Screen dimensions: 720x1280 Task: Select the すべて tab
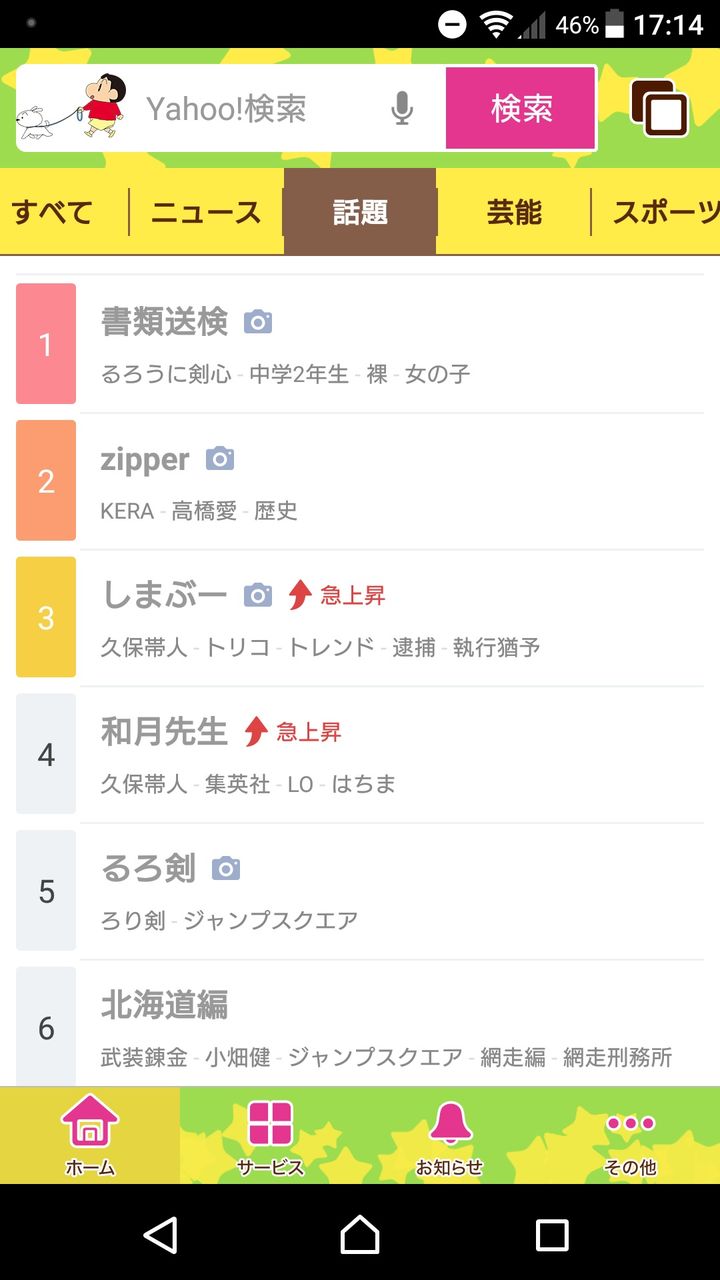tap(53, 212)
